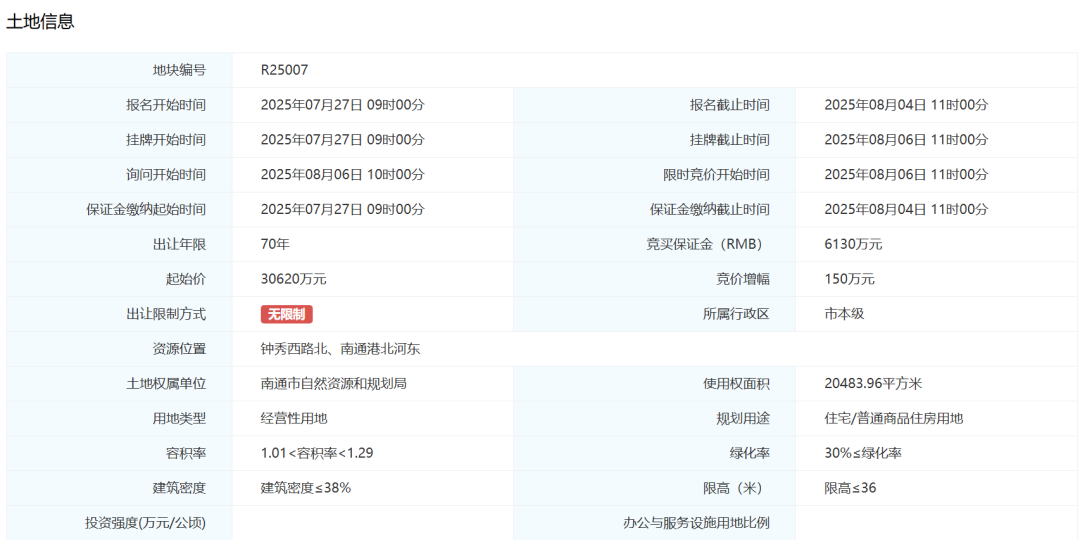Select the value 2025年08月06日 10时00分

342,175
